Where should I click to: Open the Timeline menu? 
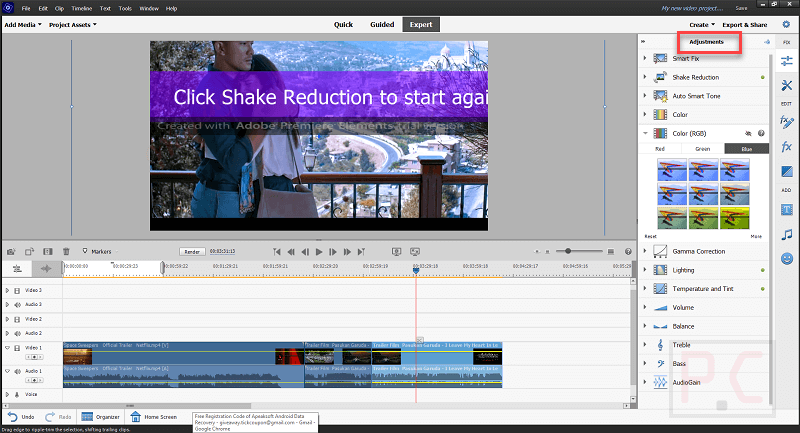(82, 8)
